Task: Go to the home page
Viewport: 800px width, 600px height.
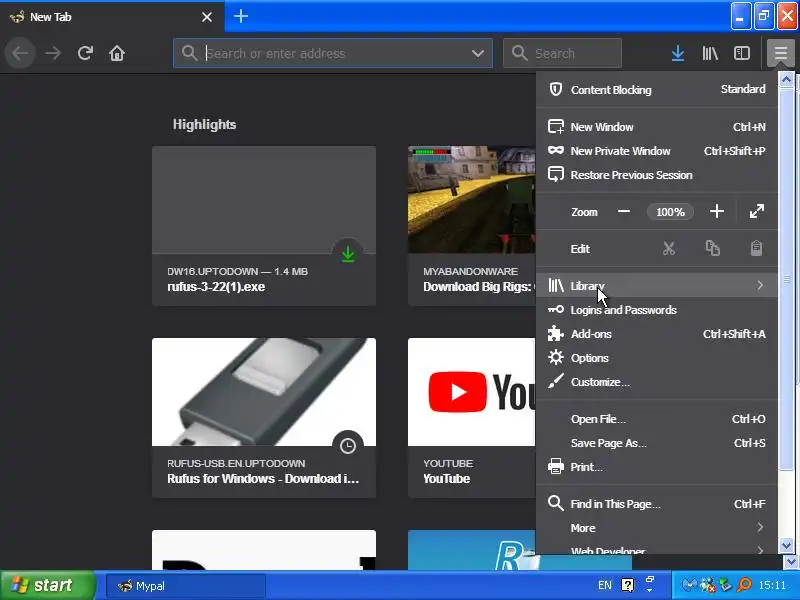Action: [x=117, y=53]
